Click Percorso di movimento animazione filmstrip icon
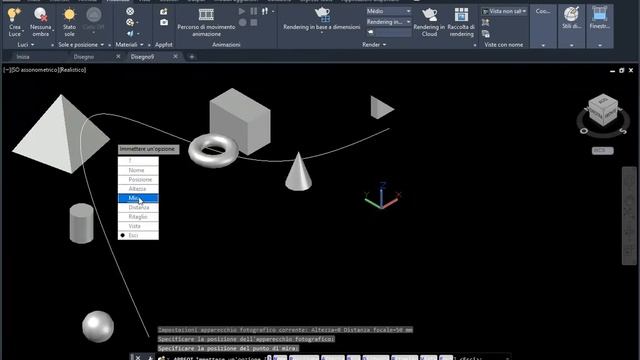 [206, 15]
